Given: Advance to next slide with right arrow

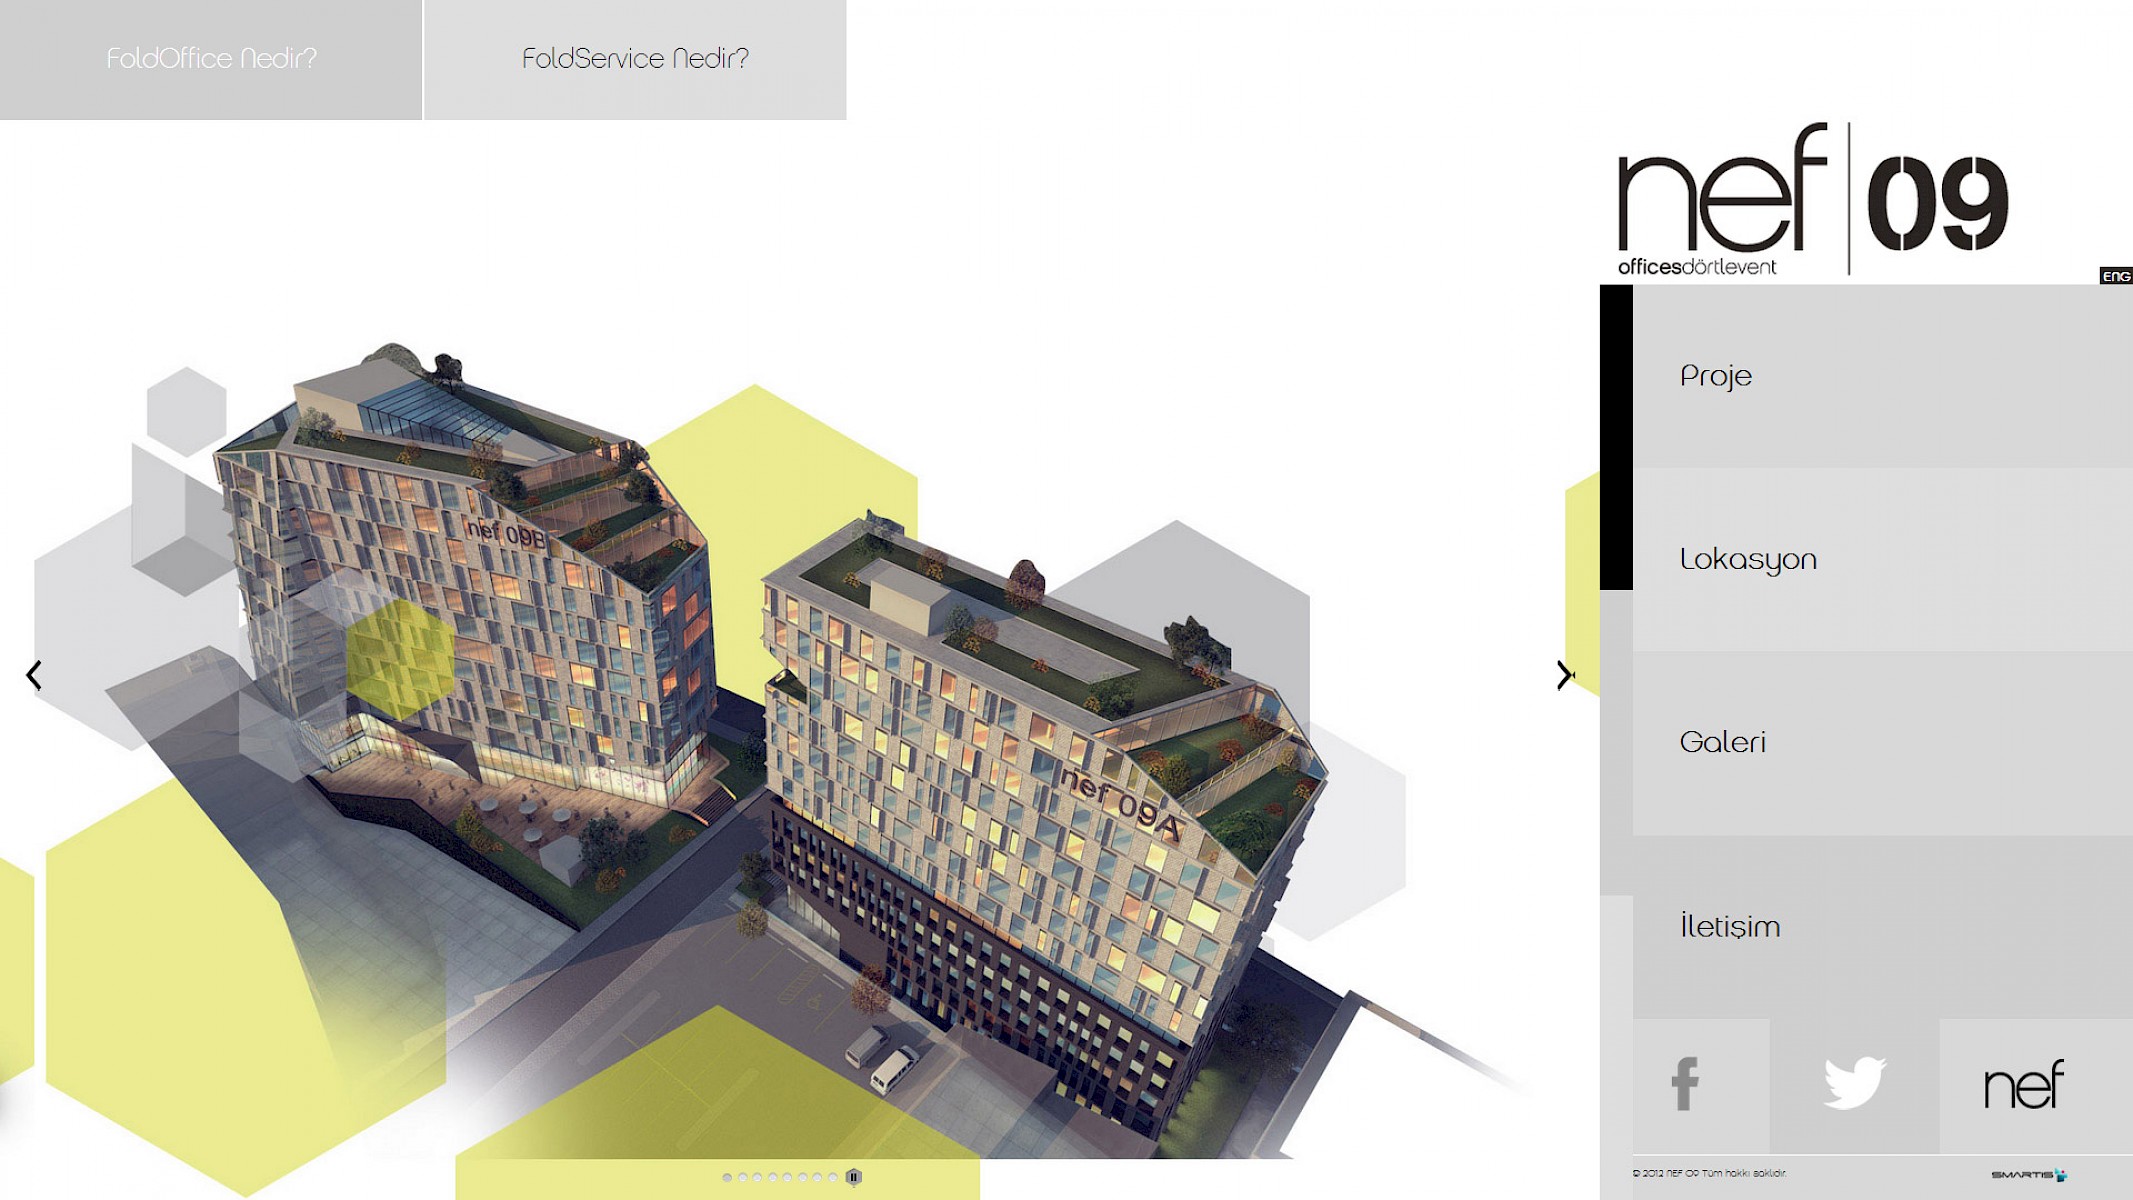Looking at the screenshot, I should [x=1564, y=675].
